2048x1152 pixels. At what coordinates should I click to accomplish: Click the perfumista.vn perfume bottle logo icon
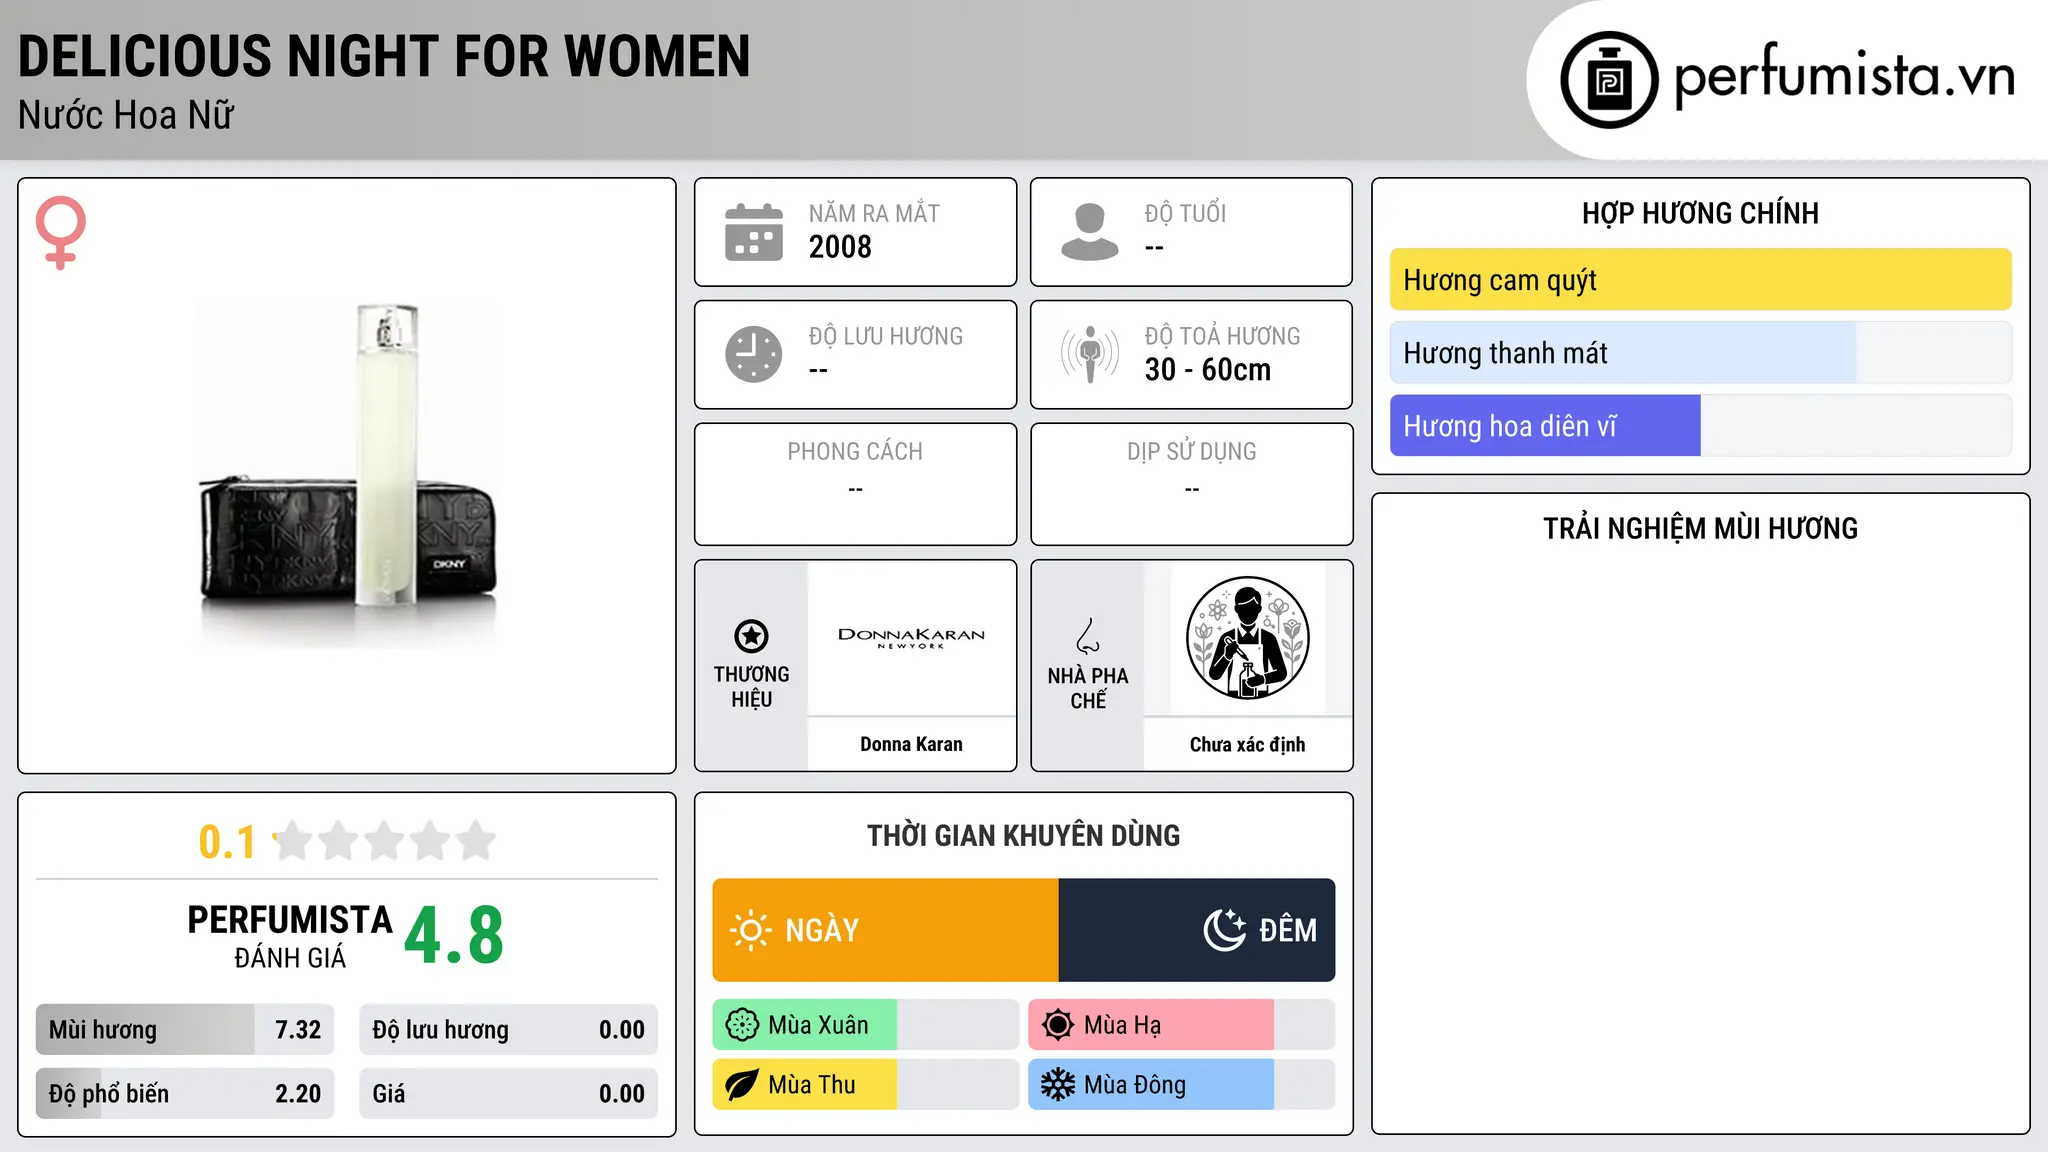pos(1609,79)
